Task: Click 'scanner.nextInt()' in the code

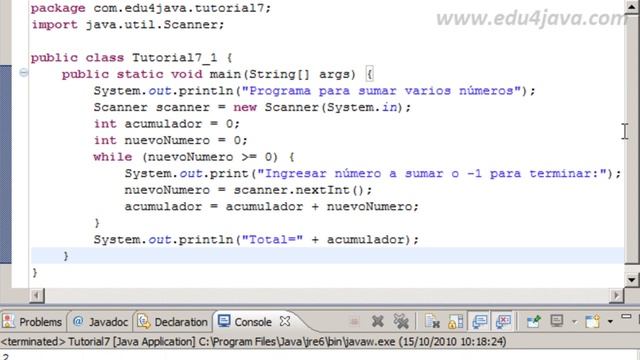Action: (299, 190)
